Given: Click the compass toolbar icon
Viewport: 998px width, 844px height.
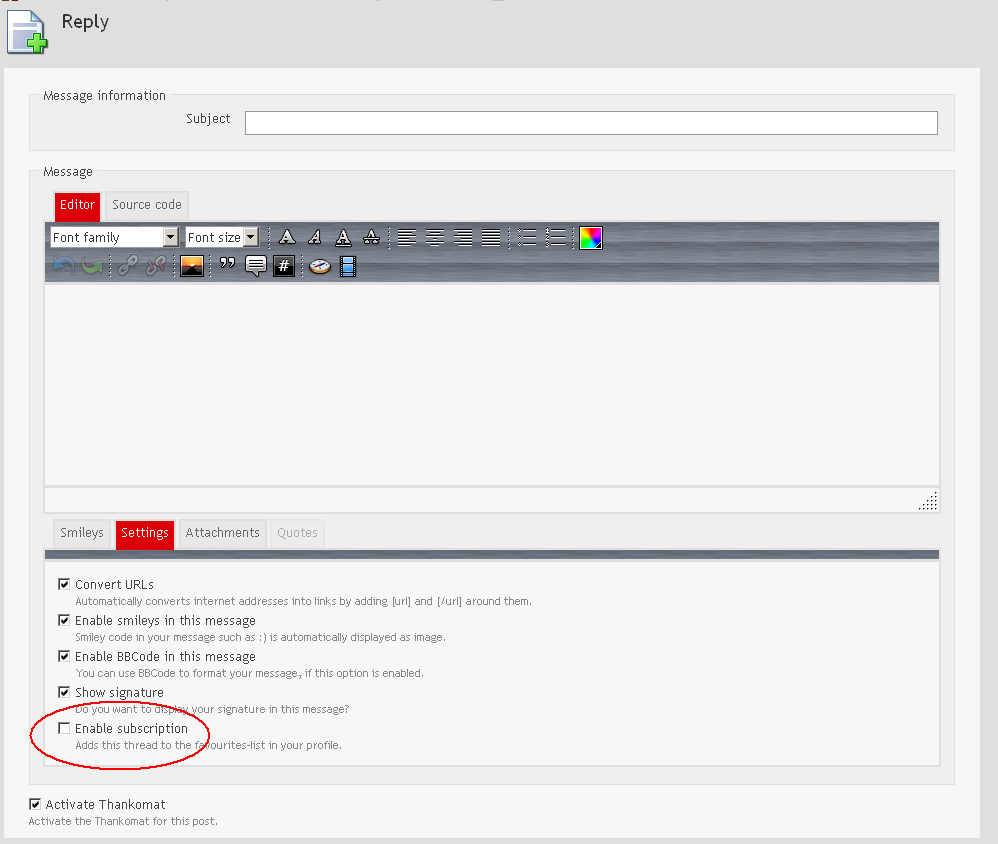Looking at the screenshot, I should point(320,265).
